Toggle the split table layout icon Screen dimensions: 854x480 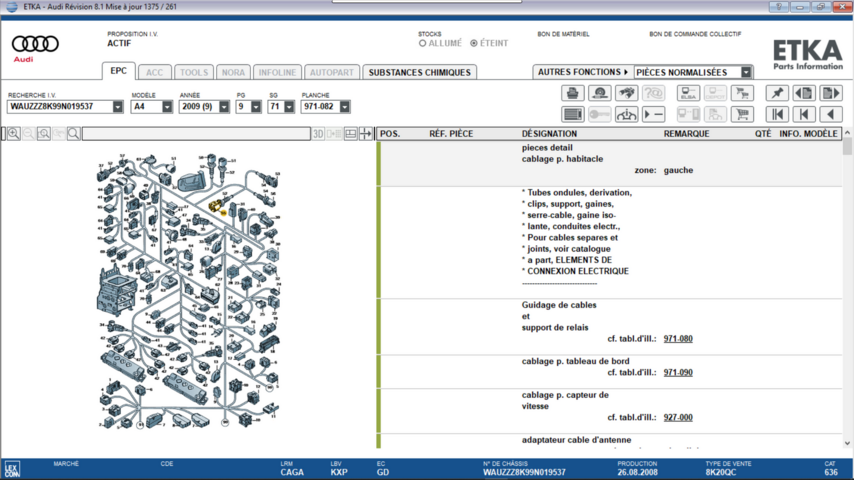click(351, 133)
